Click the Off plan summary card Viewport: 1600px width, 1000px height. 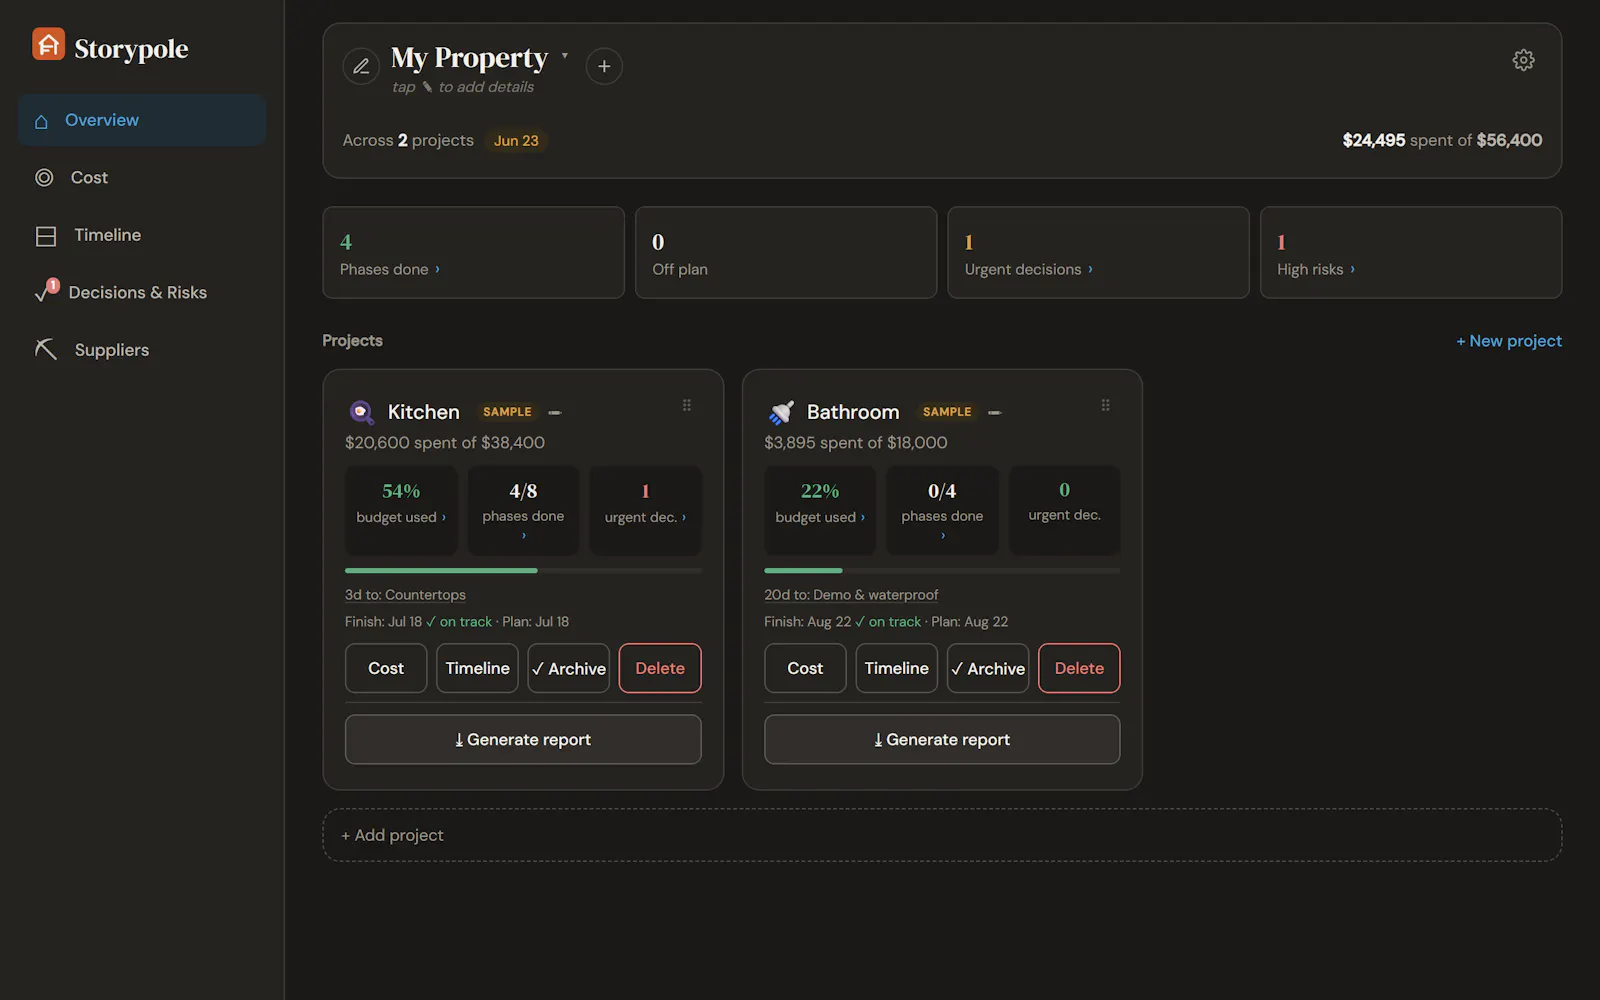[x=786, y=252]
